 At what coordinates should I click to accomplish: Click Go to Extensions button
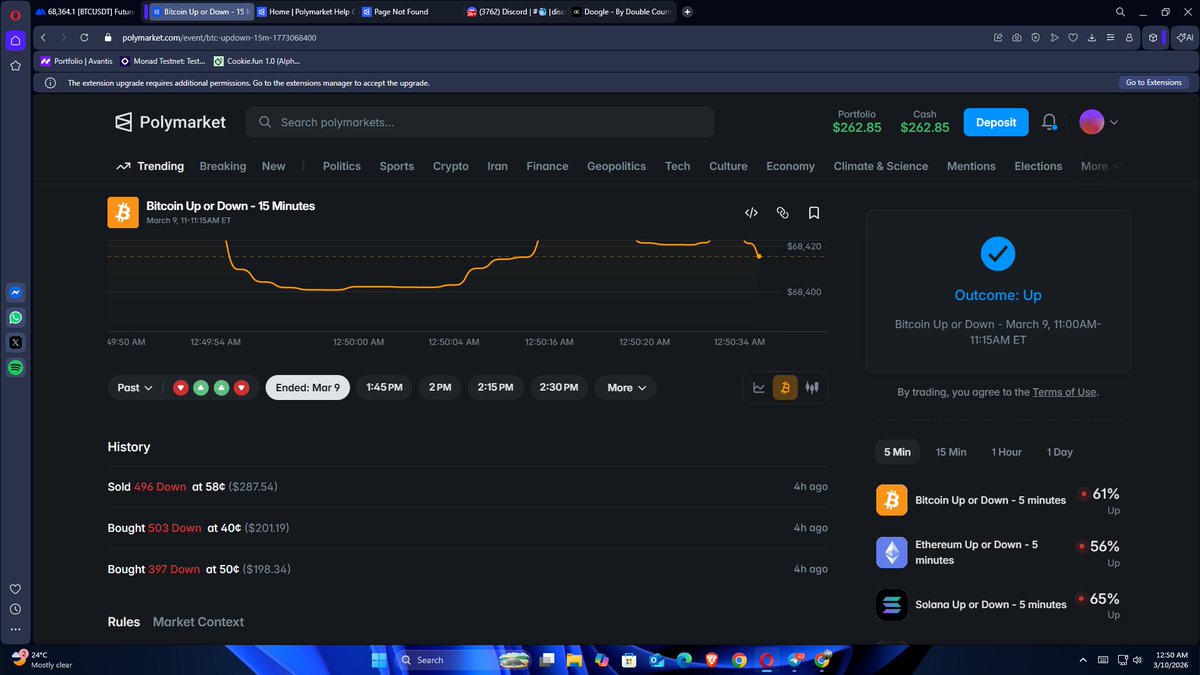coord(1153,83)
